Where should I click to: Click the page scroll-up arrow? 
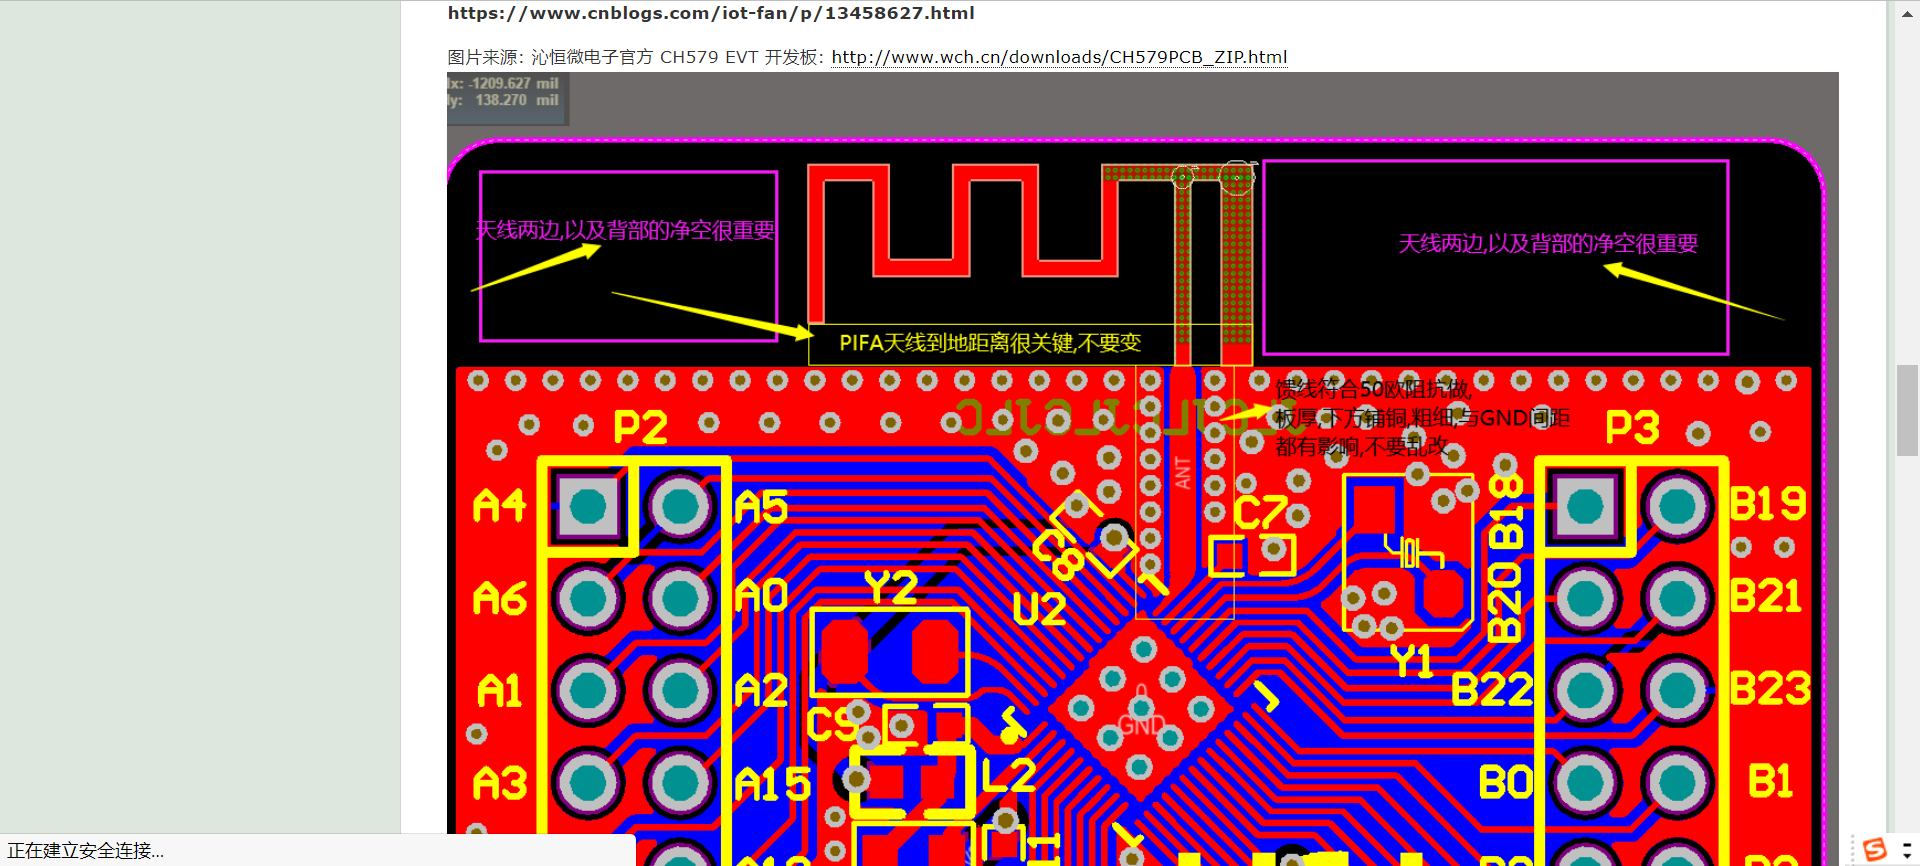point(1907,14)
